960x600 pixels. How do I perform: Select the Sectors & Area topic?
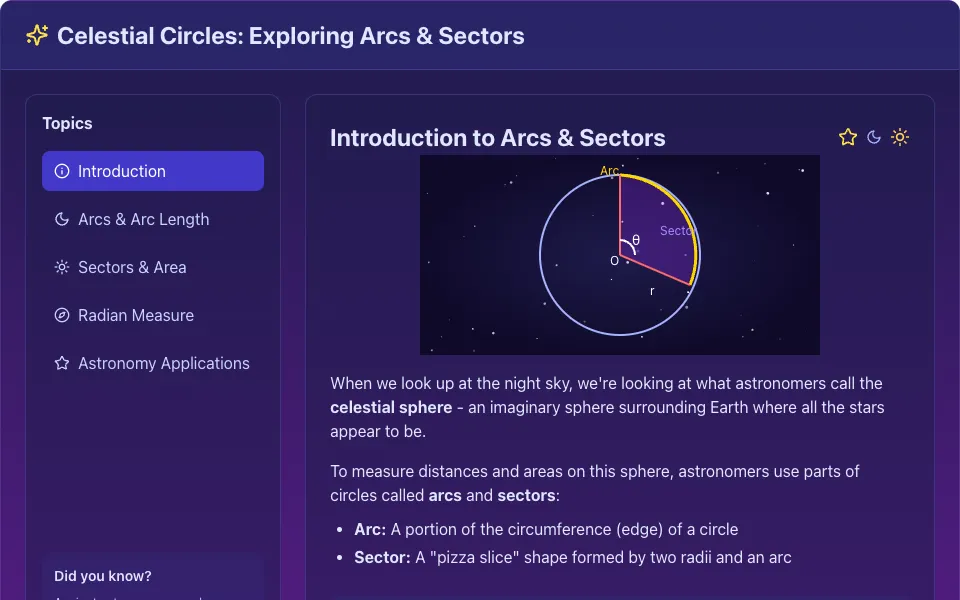[153, 267]
